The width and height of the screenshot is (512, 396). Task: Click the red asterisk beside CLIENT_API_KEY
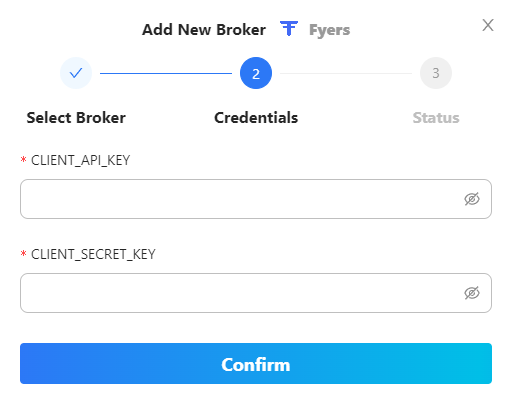point(23,160)
